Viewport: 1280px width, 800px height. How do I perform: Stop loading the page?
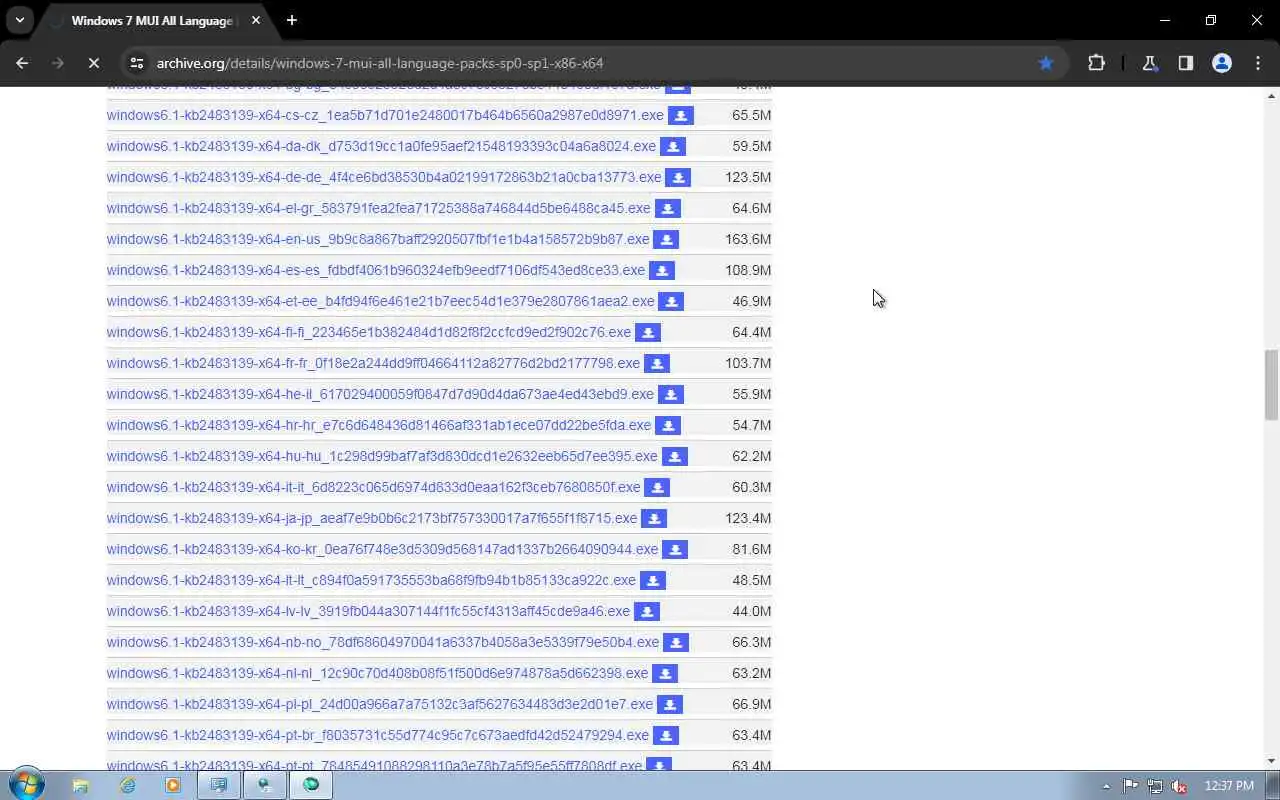(93, 63)
